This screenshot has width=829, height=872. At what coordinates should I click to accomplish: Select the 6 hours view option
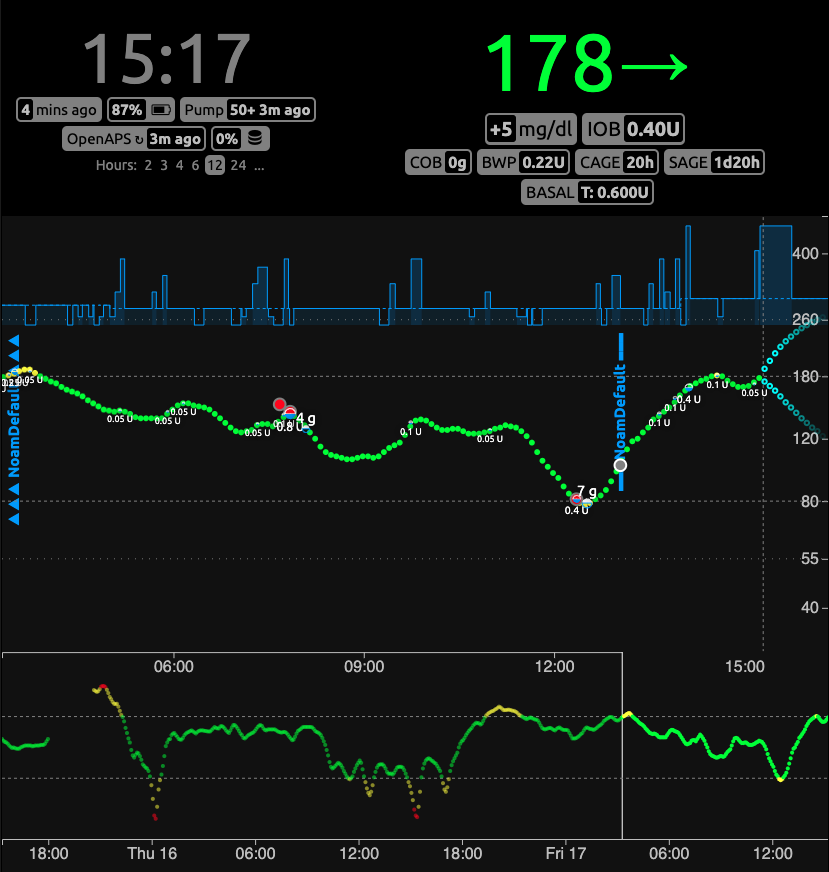coord(195,166)
